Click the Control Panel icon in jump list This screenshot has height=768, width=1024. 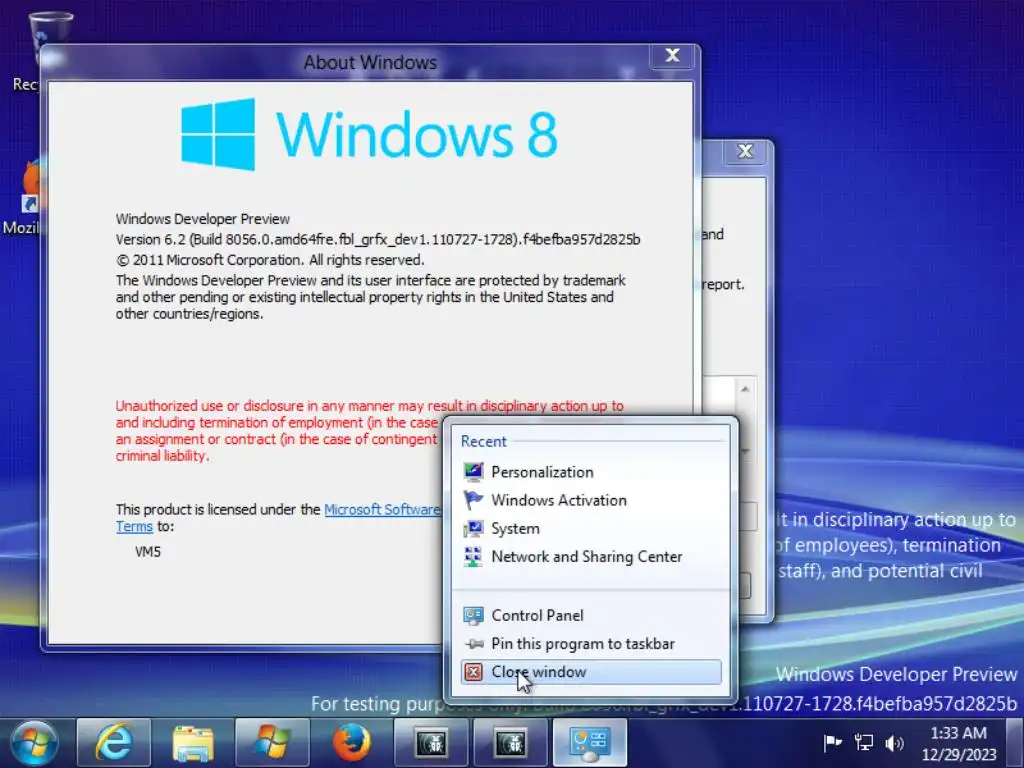click(473, 615)
